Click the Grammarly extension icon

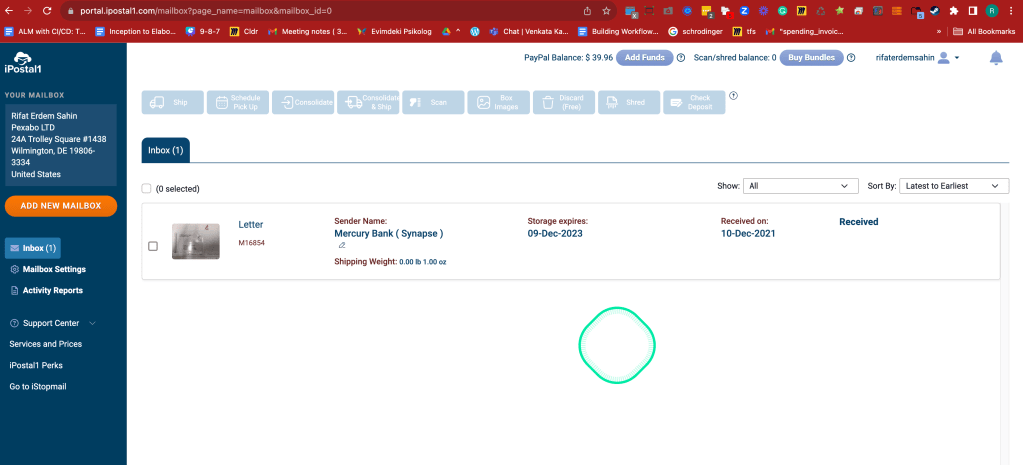pos(782,10)
